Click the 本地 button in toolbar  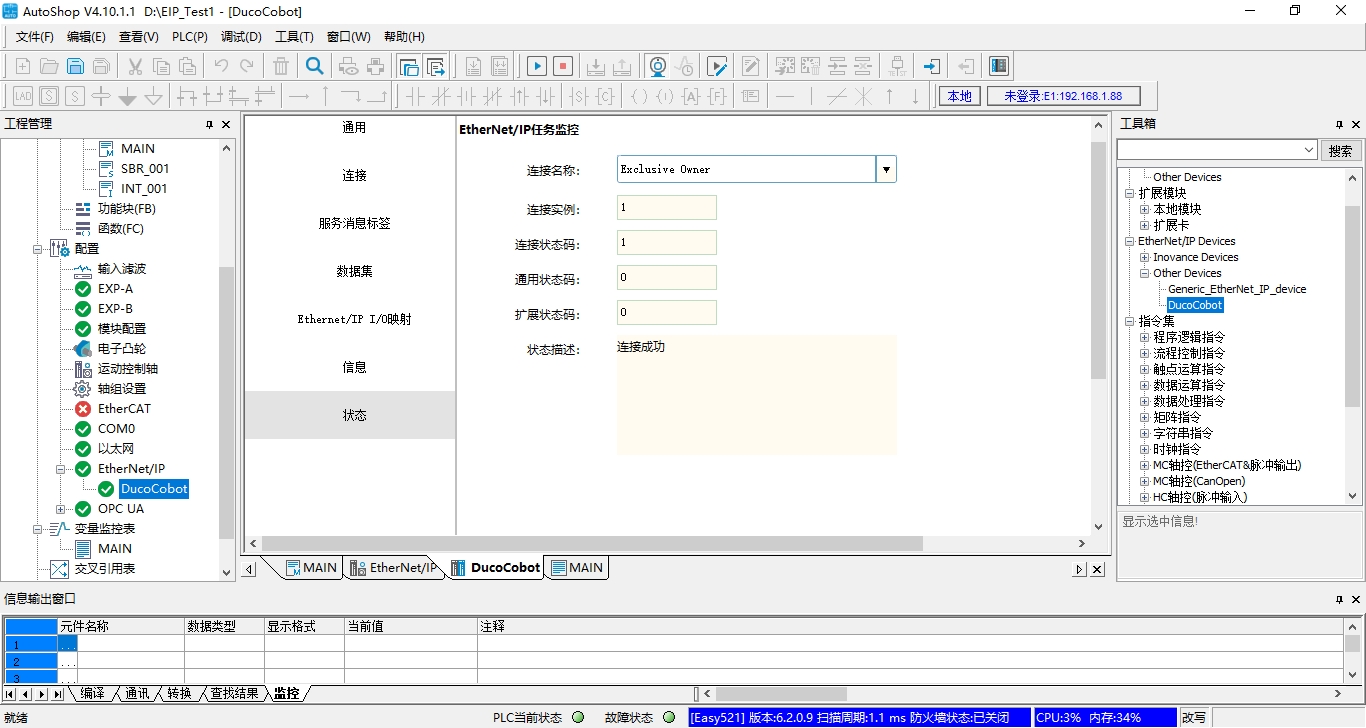tap(959, 96)
